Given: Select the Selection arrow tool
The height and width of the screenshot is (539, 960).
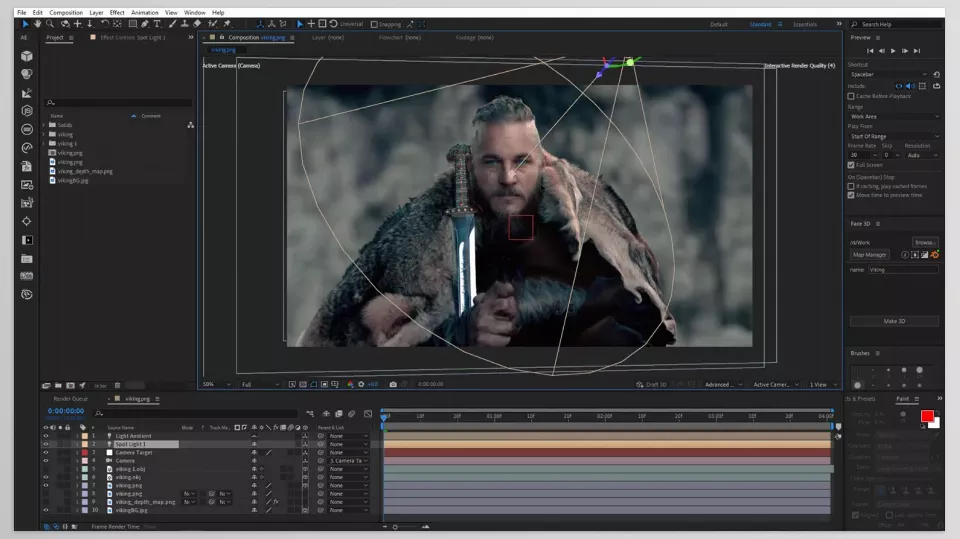Looking at the screenshot, I should (25, 24).
